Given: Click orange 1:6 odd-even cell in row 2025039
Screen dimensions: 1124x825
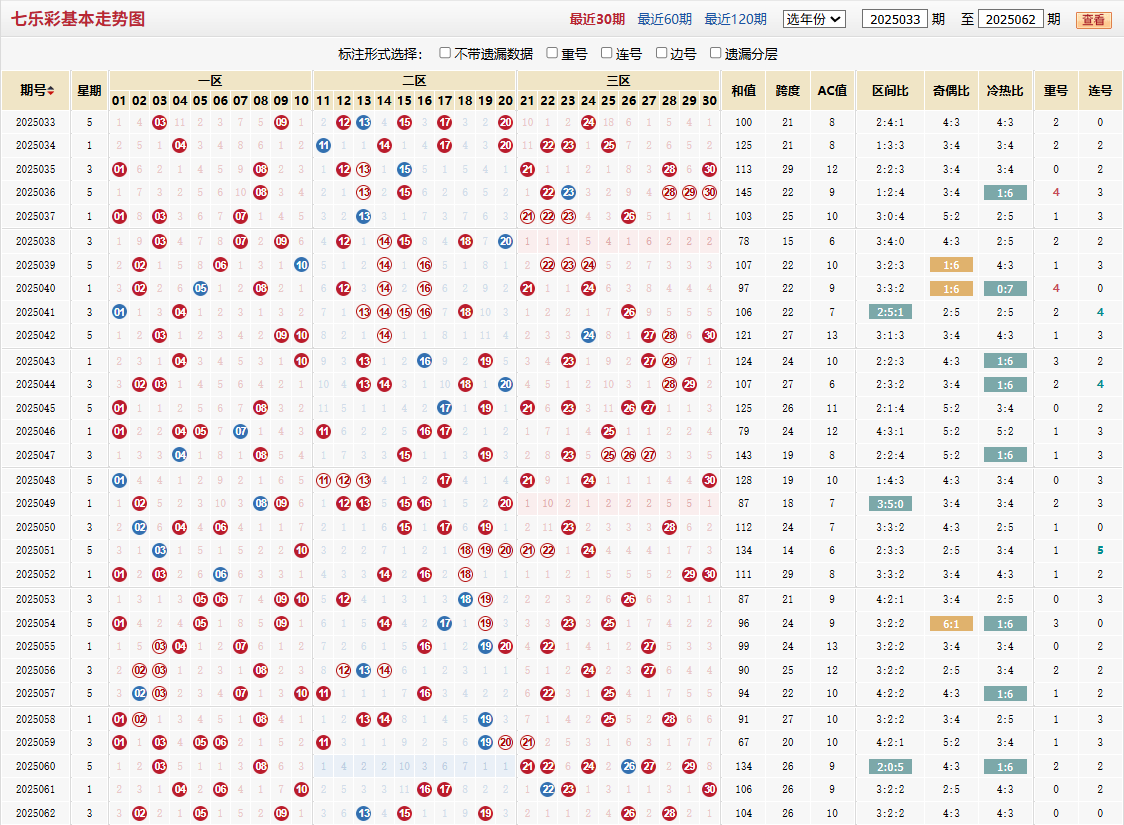Looking at the screenshot, I should click(x=951, y=265).
